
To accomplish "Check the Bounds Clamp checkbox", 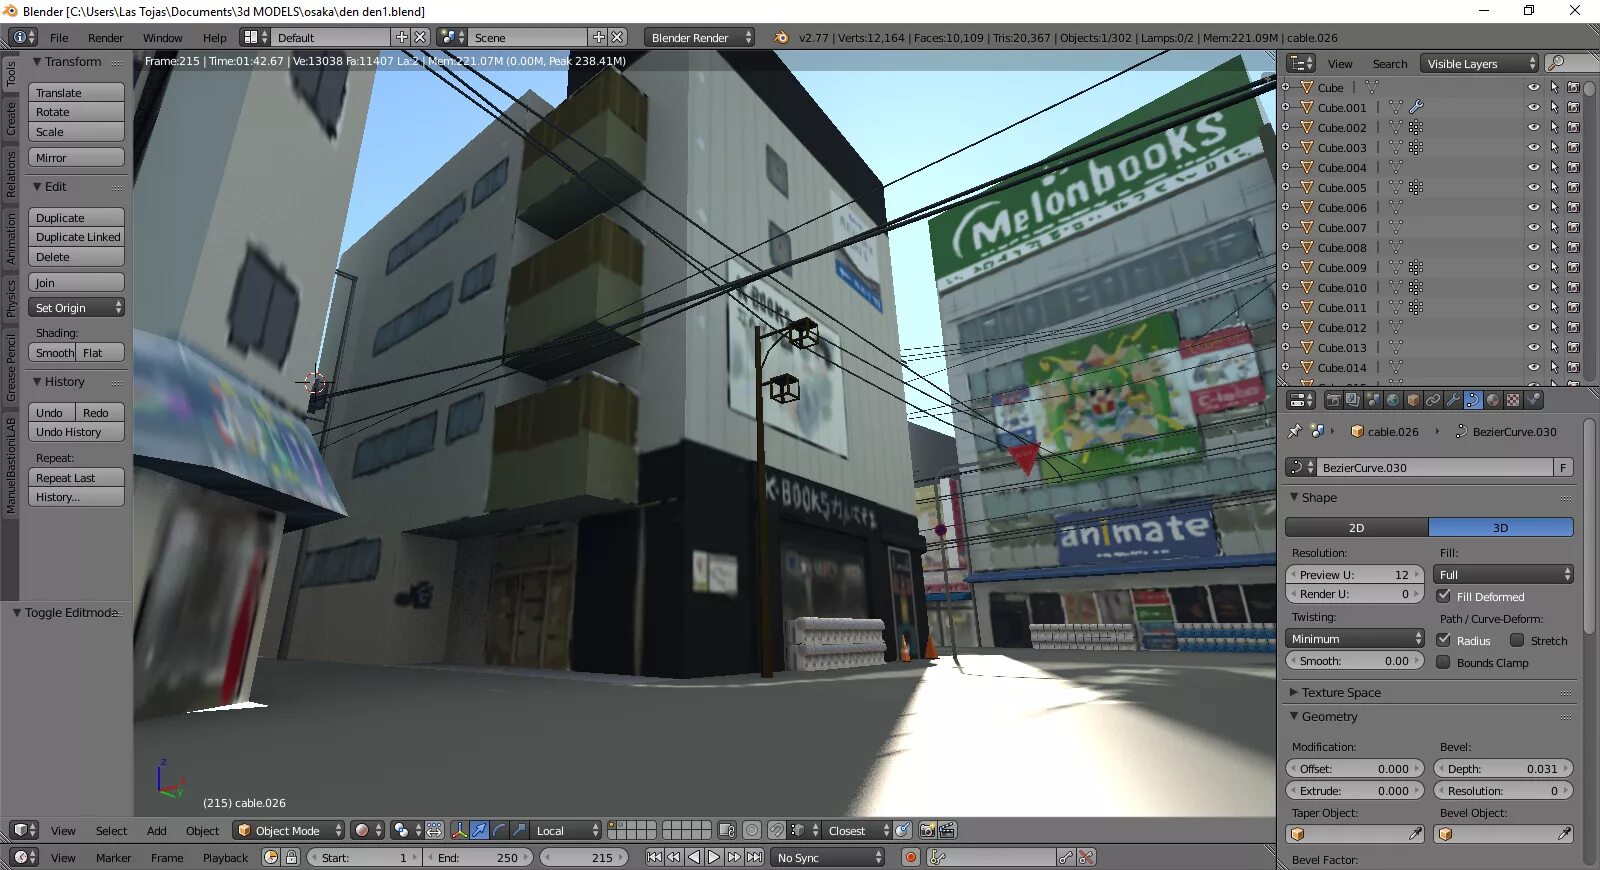I will 1444,662.
